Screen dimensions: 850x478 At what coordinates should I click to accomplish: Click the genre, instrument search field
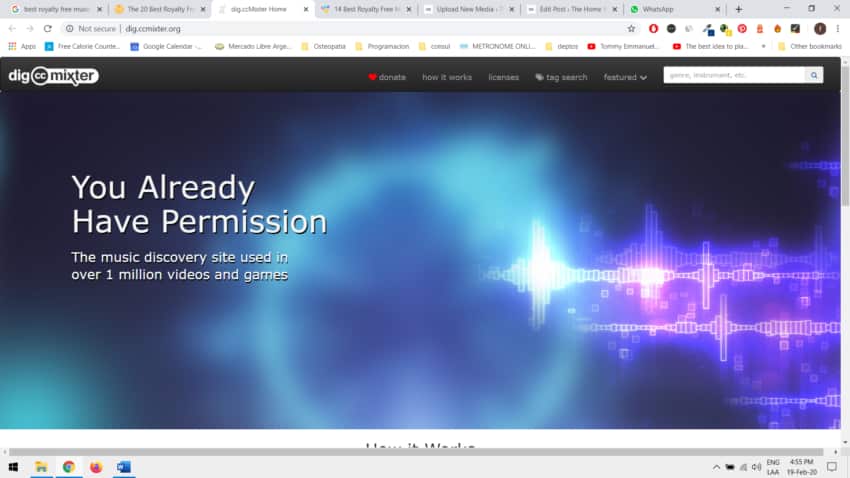click(734, 75)
